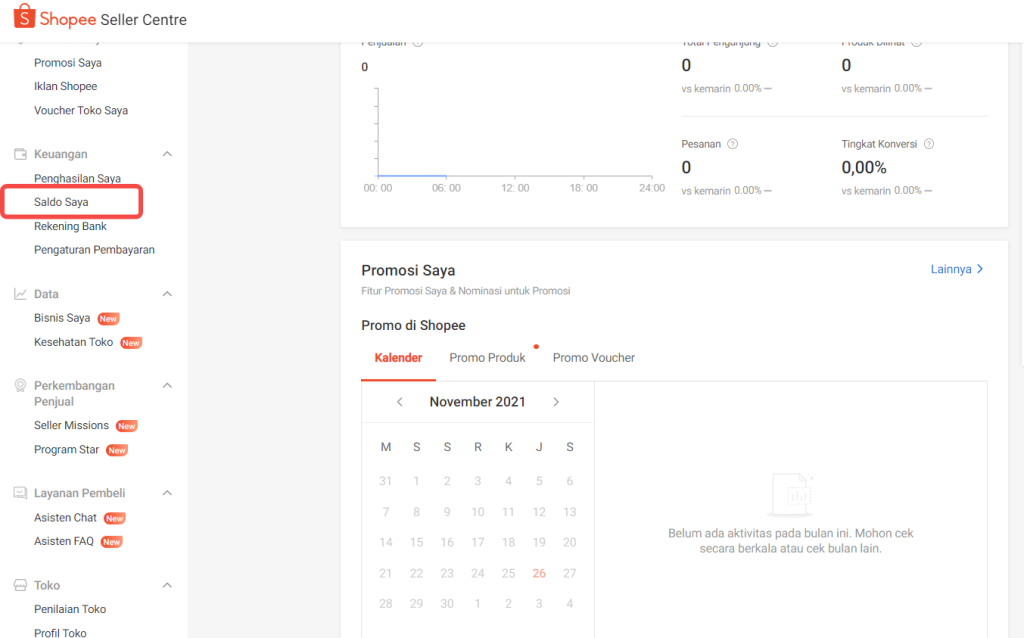Click the Promosi Saya heading
1024x638 pixels.
[408, 270]
